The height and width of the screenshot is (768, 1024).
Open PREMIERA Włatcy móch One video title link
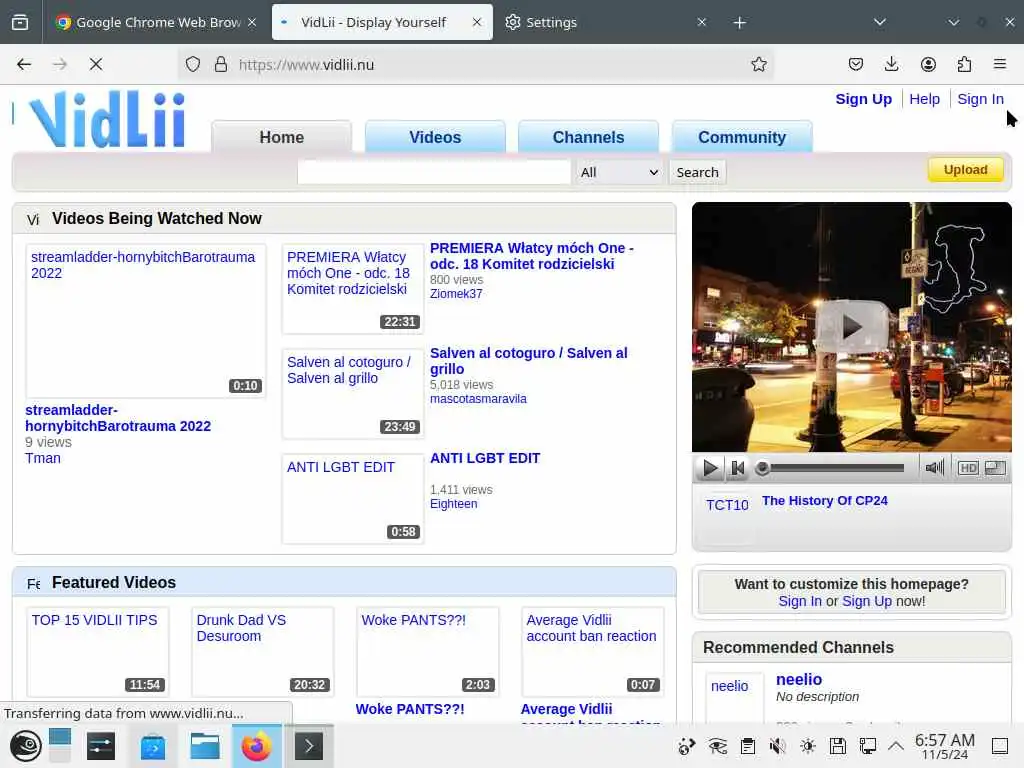coord(532,256)
